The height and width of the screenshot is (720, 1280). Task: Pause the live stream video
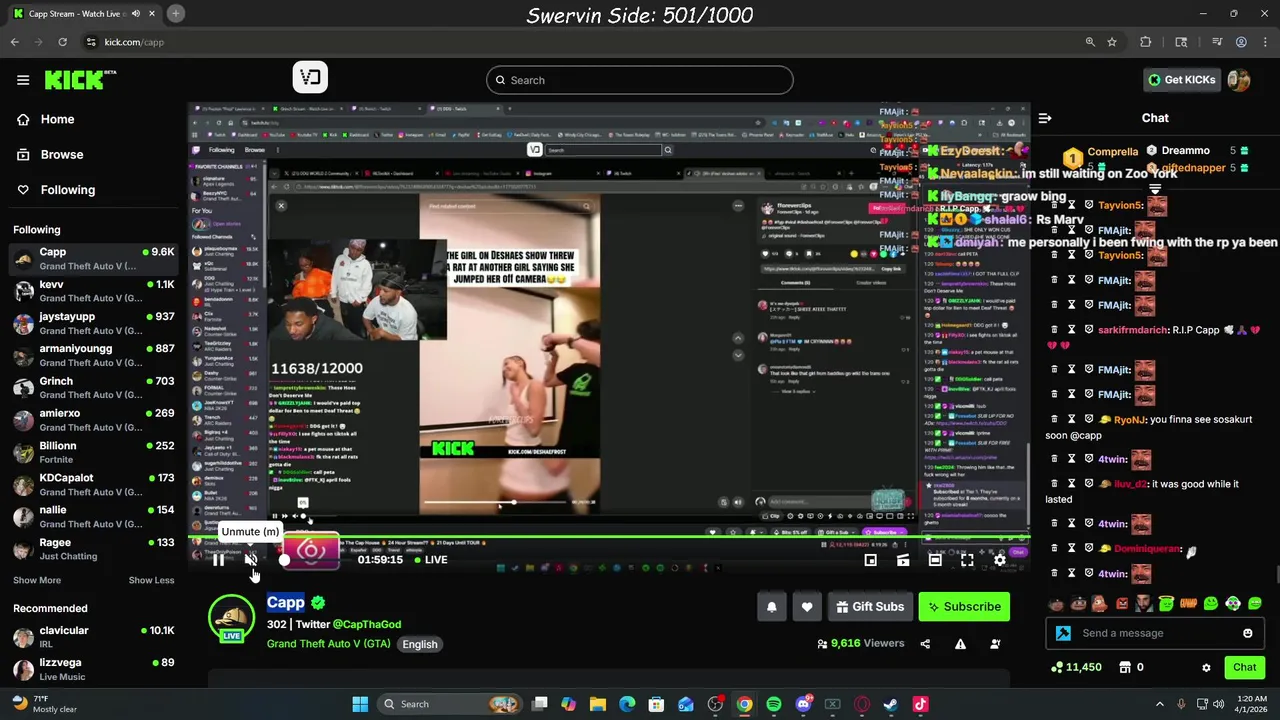tap(218, 560)
